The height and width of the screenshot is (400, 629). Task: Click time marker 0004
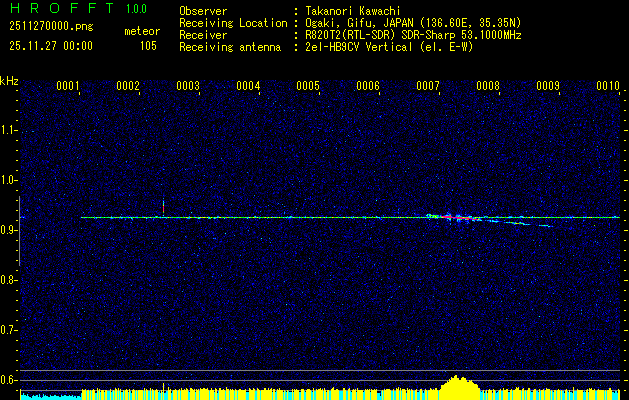[x=248, y=86]
